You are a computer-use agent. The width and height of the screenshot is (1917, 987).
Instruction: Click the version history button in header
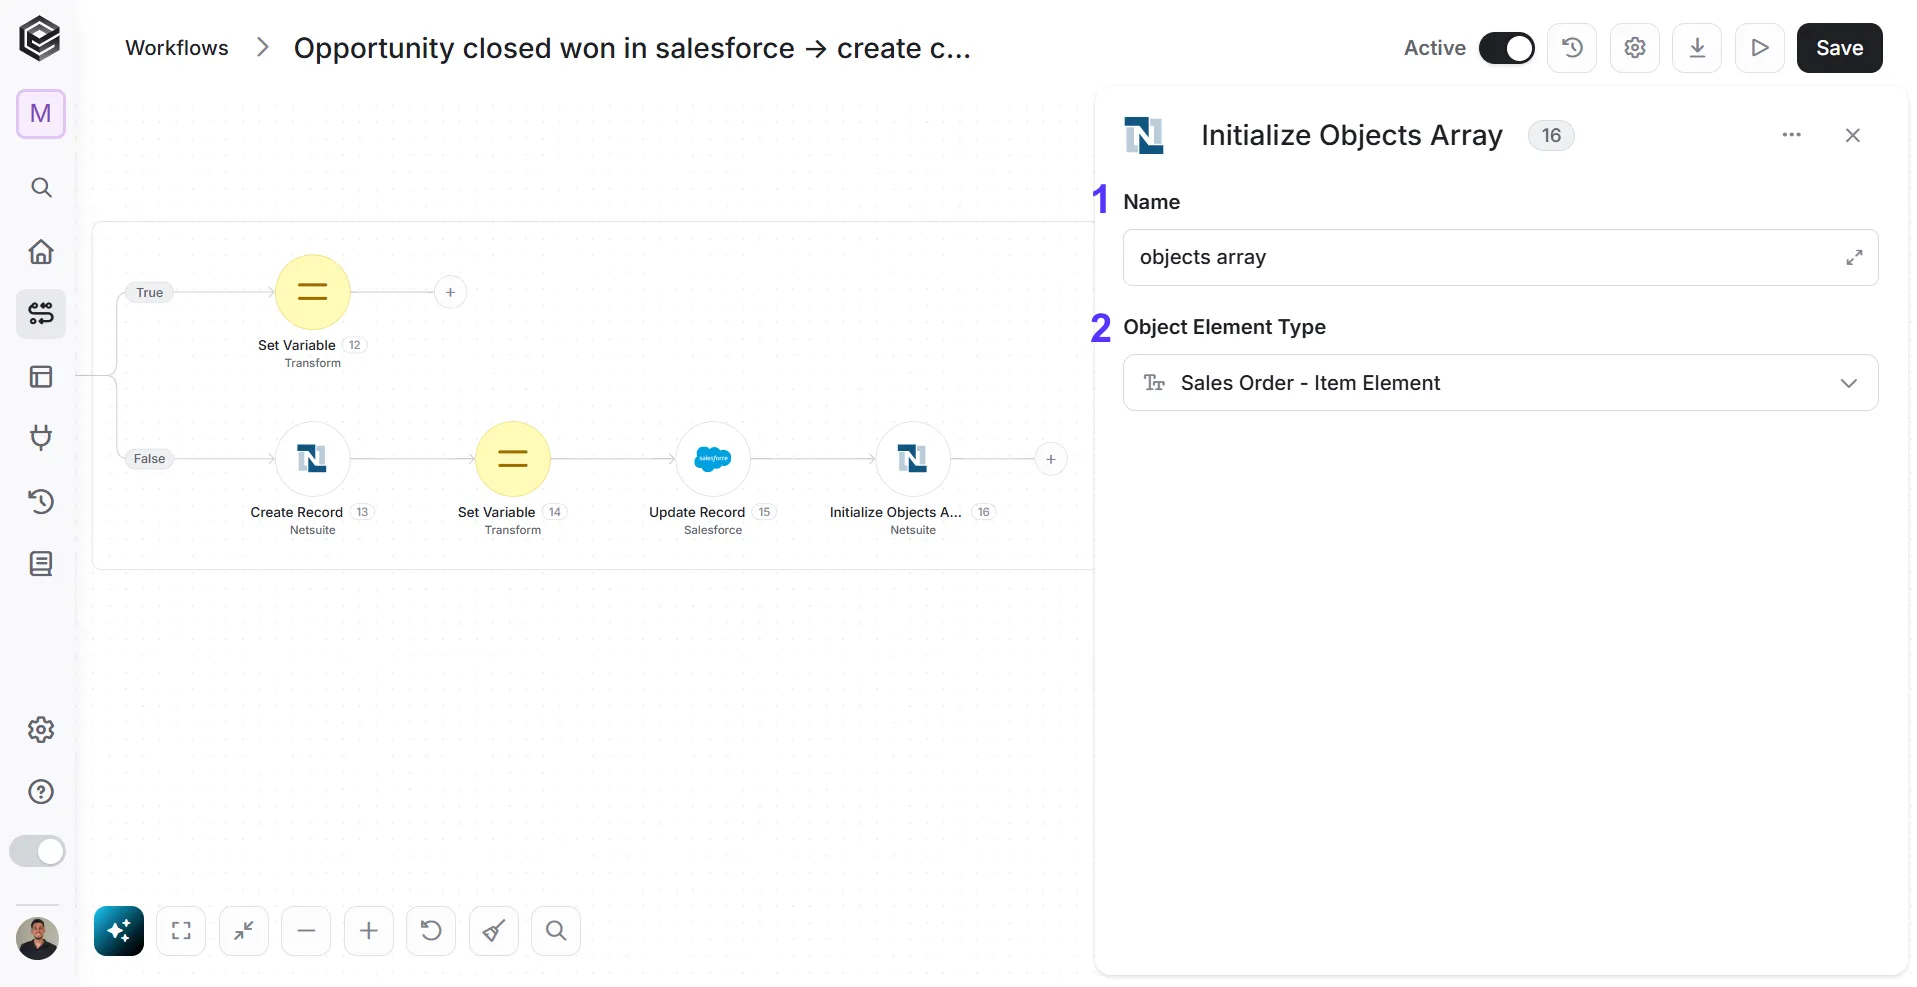(1572, 48)
